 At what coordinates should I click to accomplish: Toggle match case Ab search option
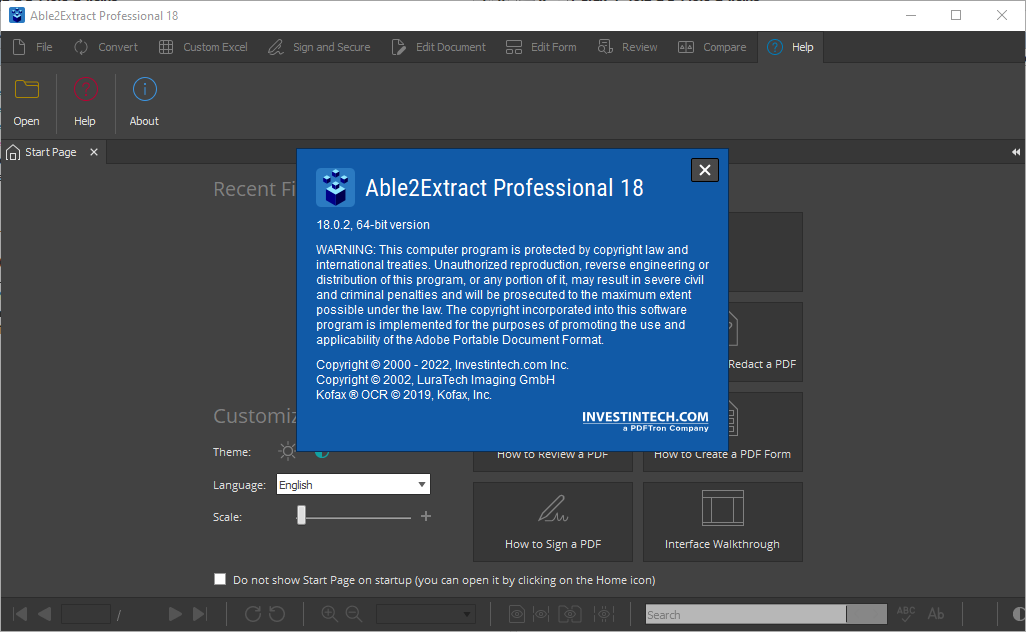click(x=936, y=614)
